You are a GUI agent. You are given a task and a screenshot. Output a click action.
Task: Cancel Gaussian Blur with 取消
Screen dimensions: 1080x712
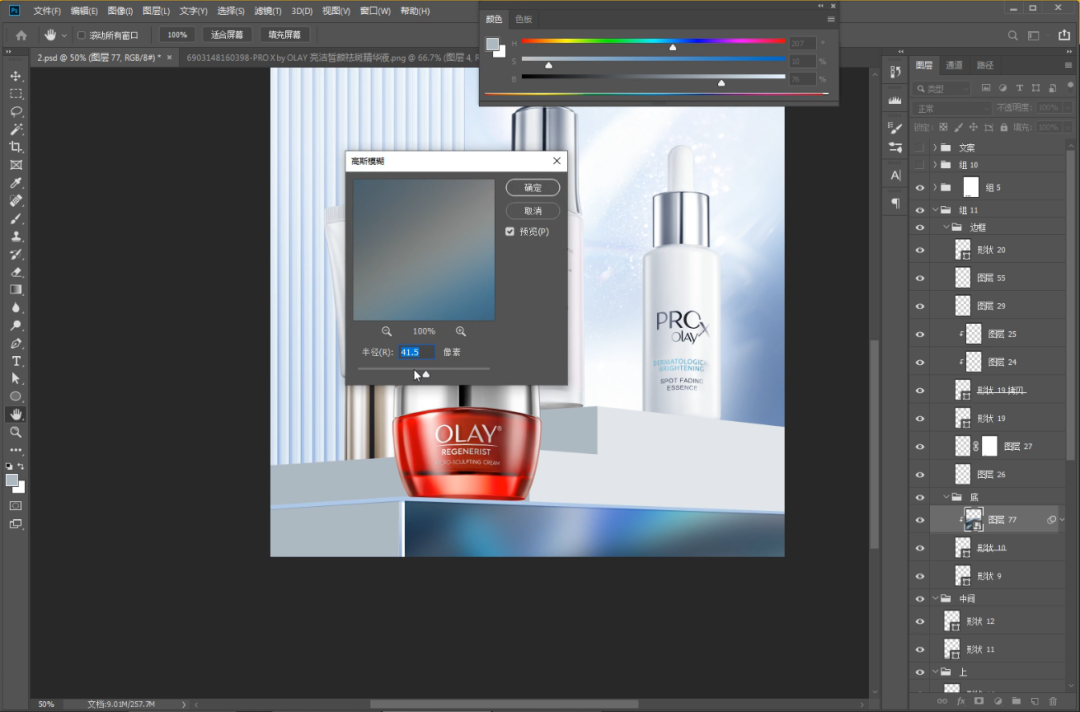[x=533, y=211]
